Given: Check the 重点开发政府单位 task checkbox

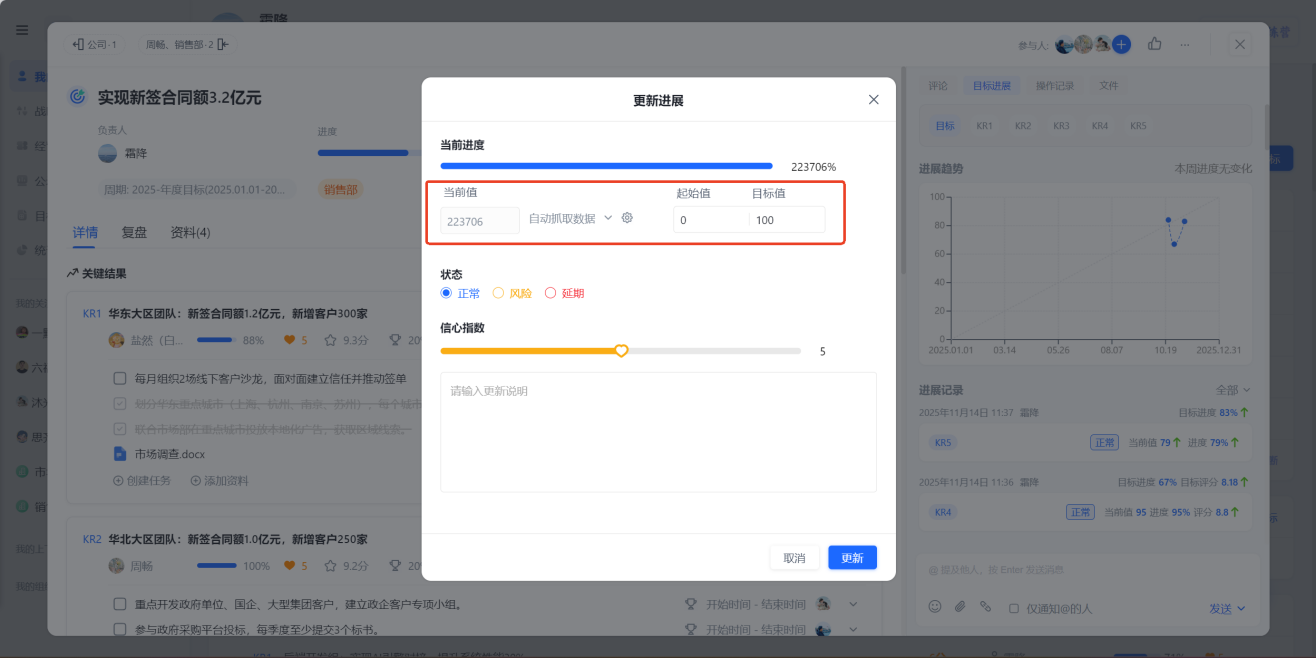Looking at the screenshot, I should click(120, 604).
